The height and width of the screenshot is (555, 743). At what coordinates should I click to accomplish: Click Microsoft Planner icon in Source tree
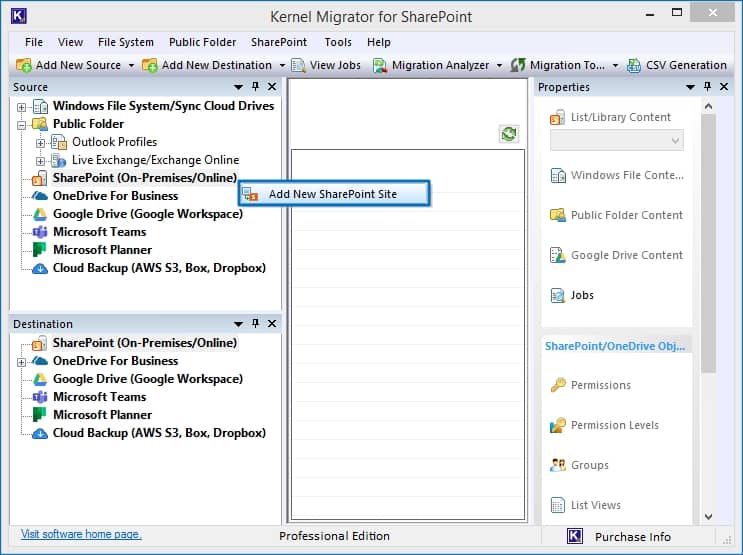coord(39,250)
